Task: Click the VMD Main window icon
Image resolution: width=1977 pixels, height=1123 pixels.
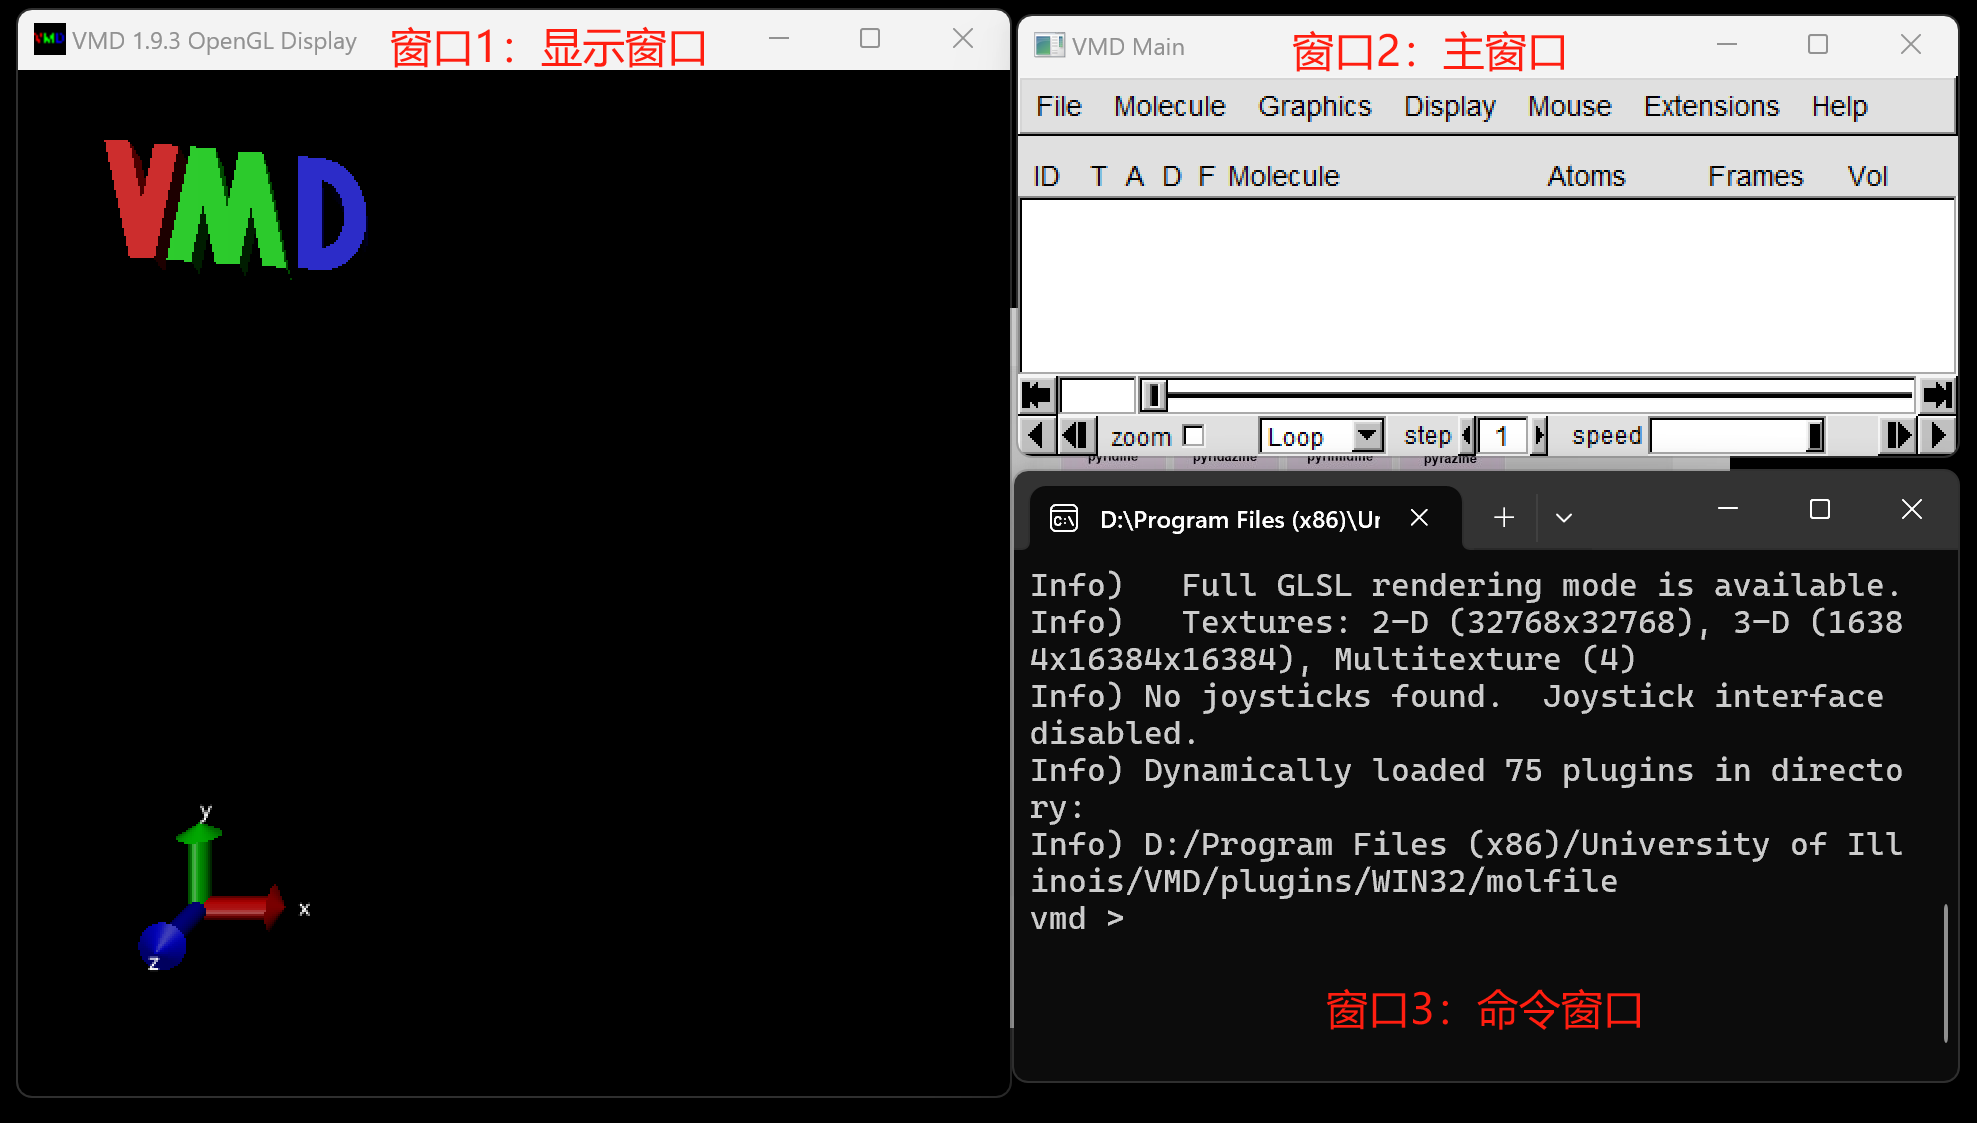Action: [x=1049, y=45]
